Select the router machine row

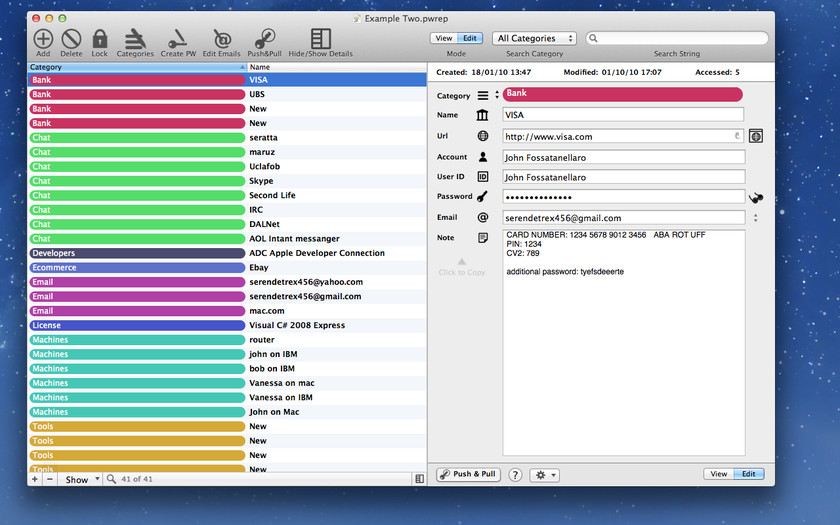[x=227, y=340]
